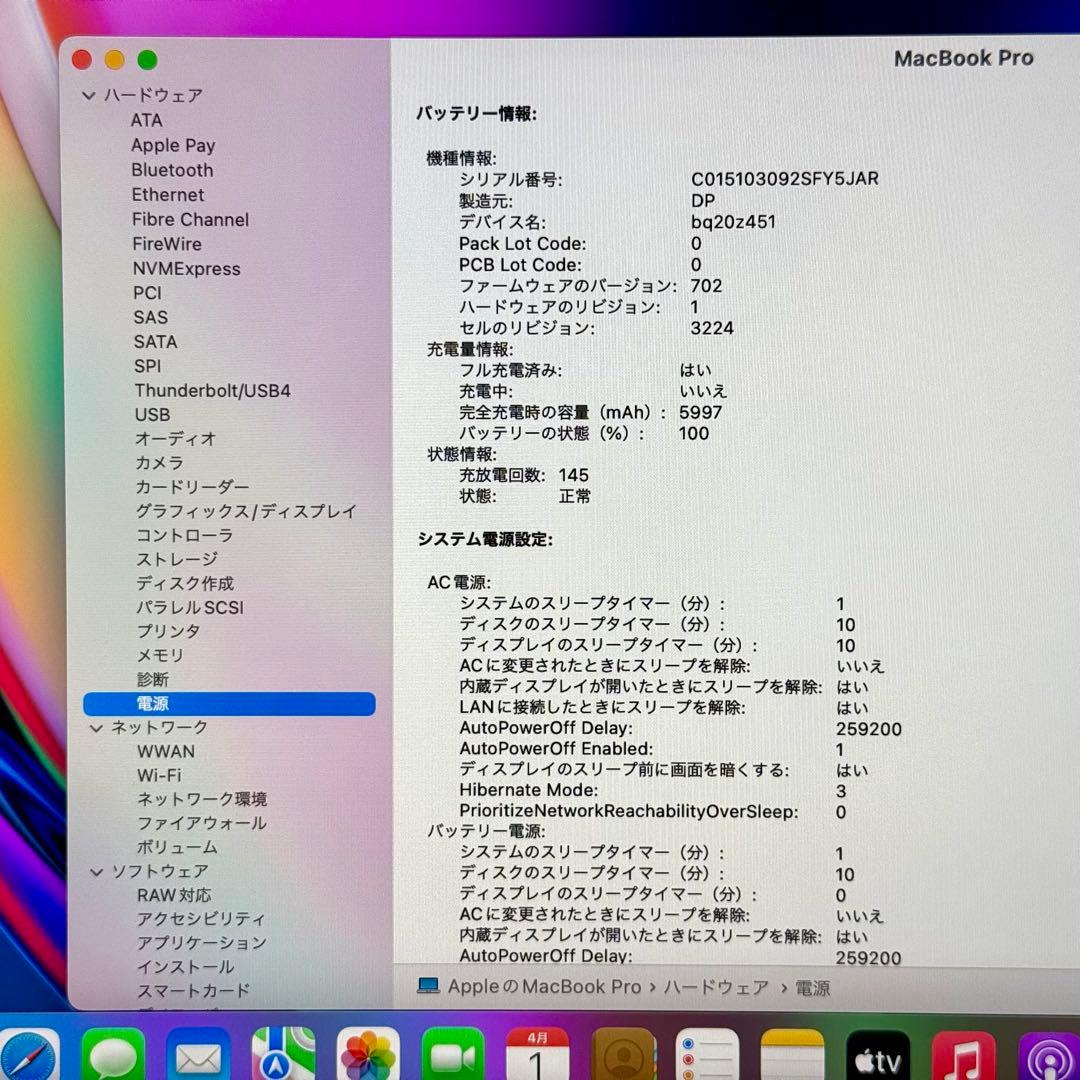The image size is (1080, 1080).
Task: Click the AC AutoPowerOff Delay value 259200
Action: [x=869, y=729]
